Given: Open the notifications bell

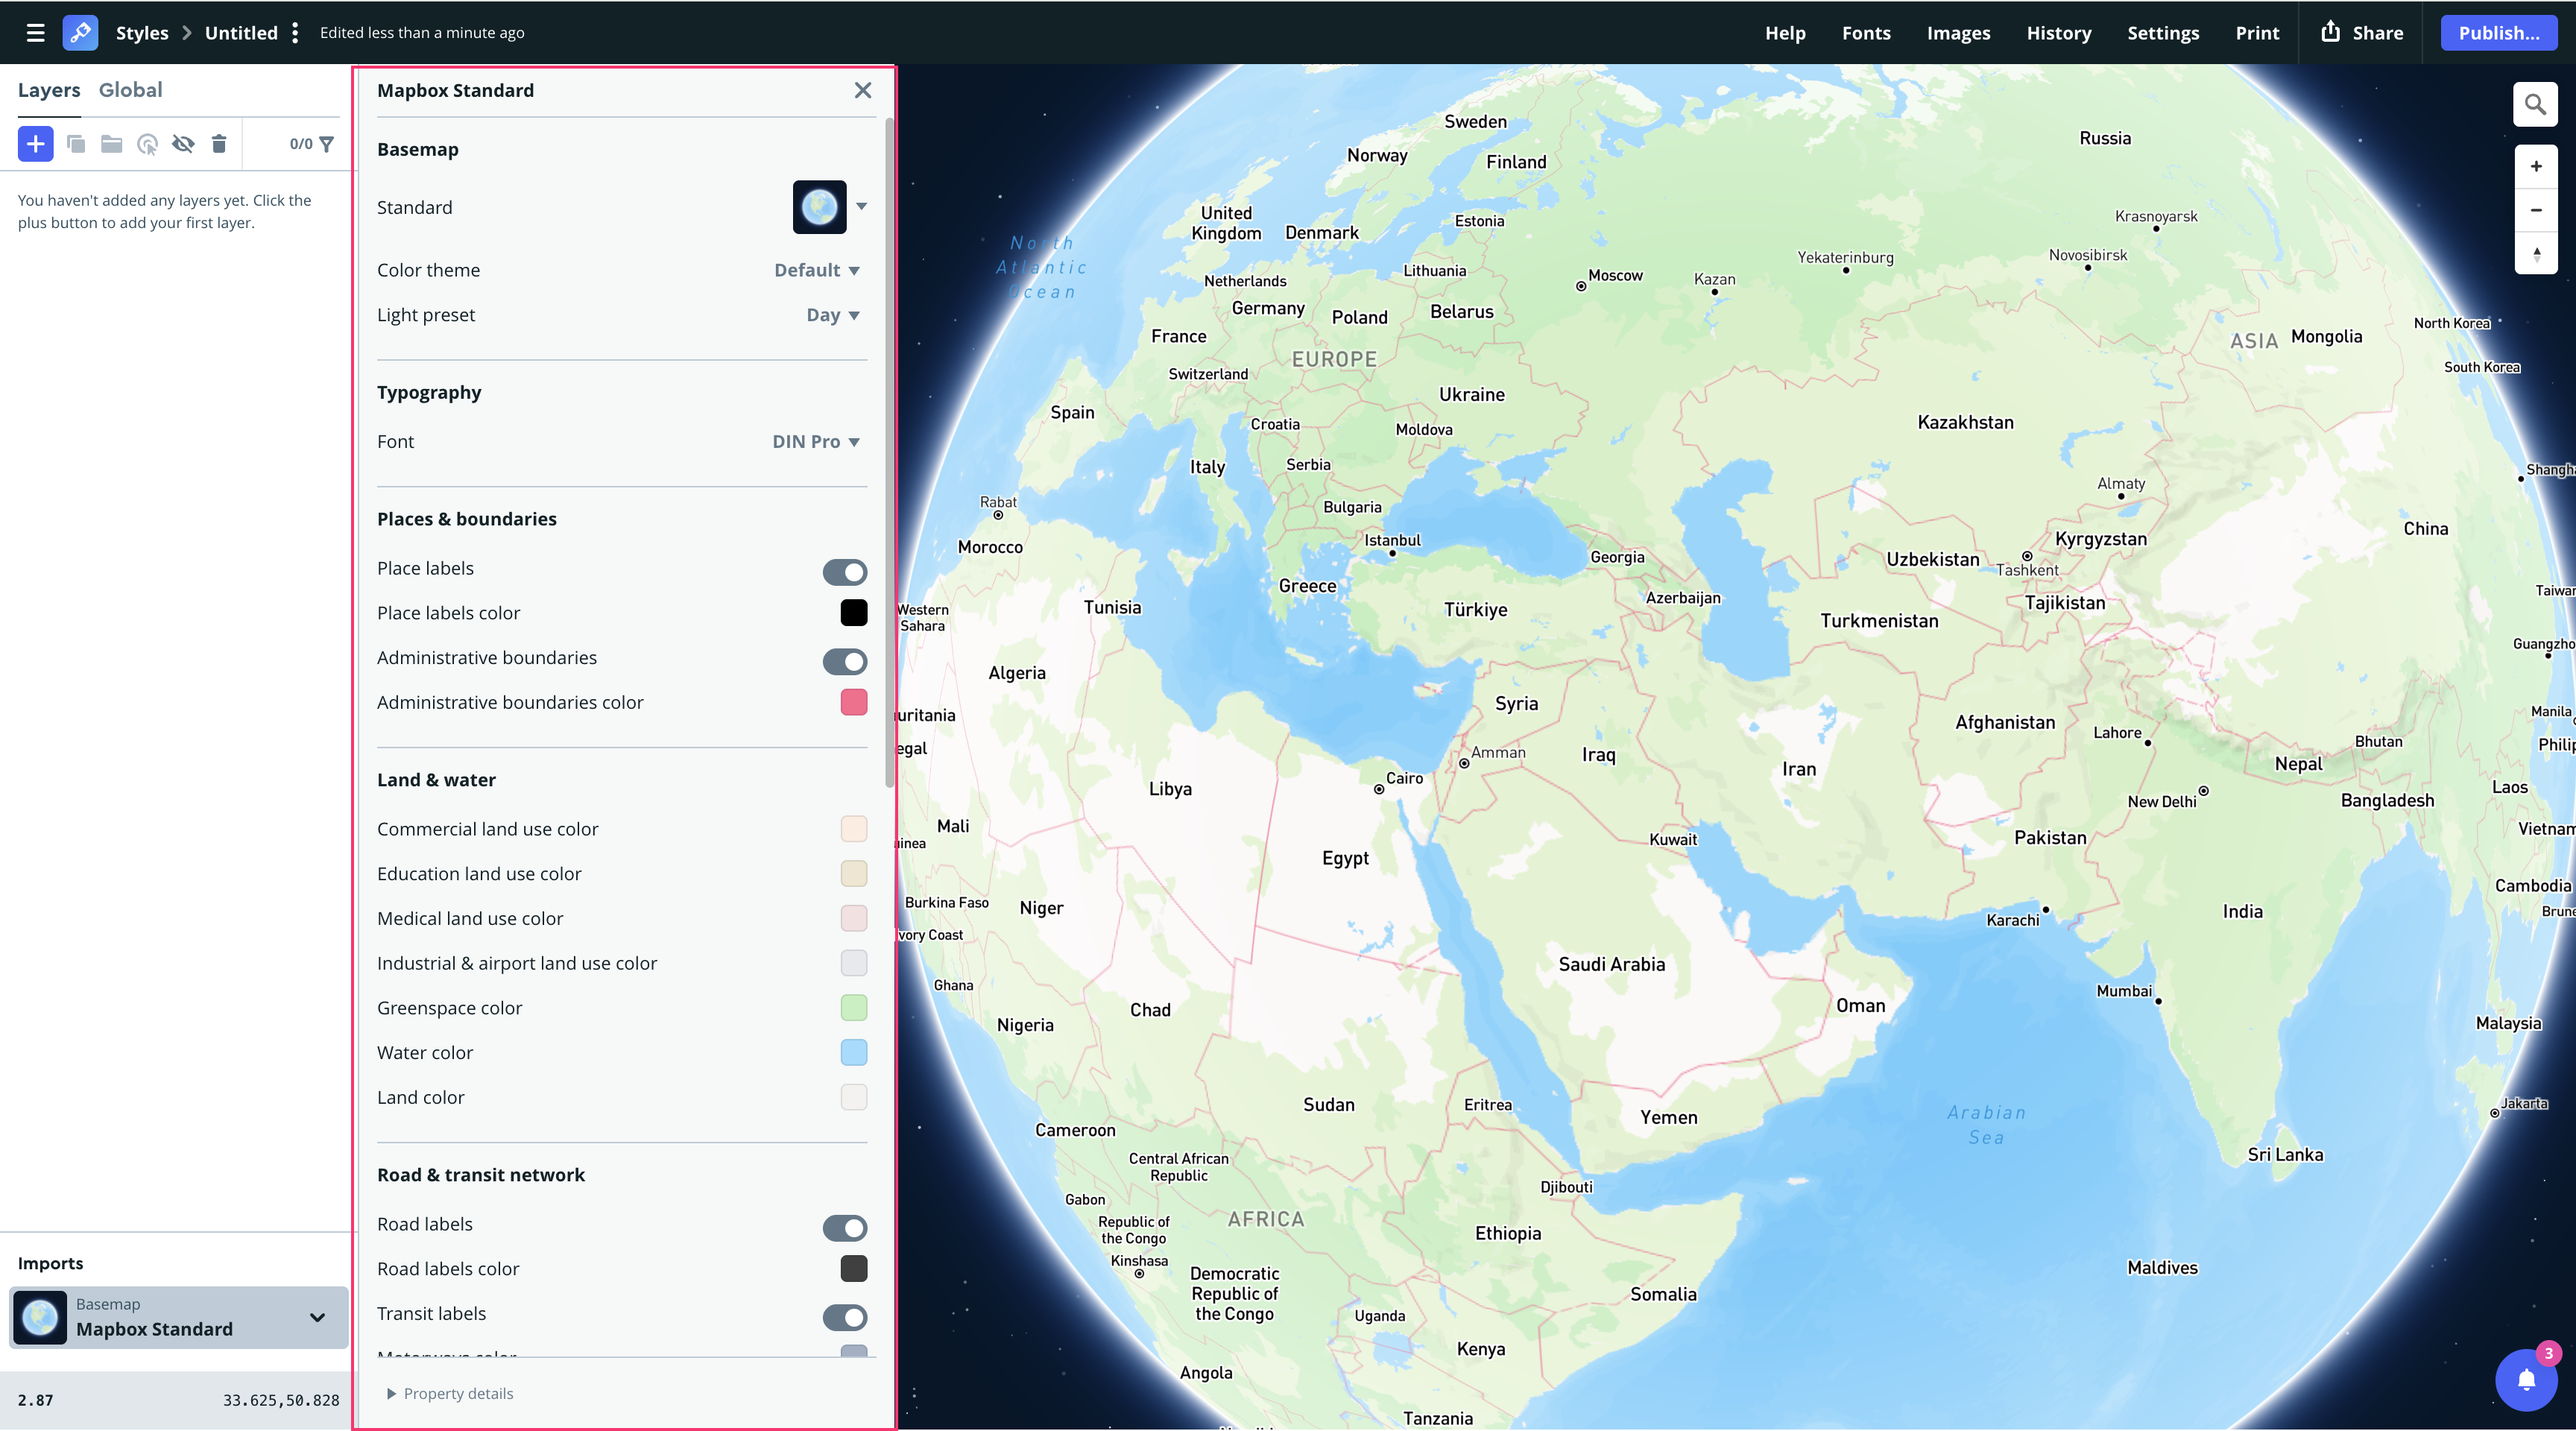Looking at the screenshot, I should (x=2525, y=1380).
